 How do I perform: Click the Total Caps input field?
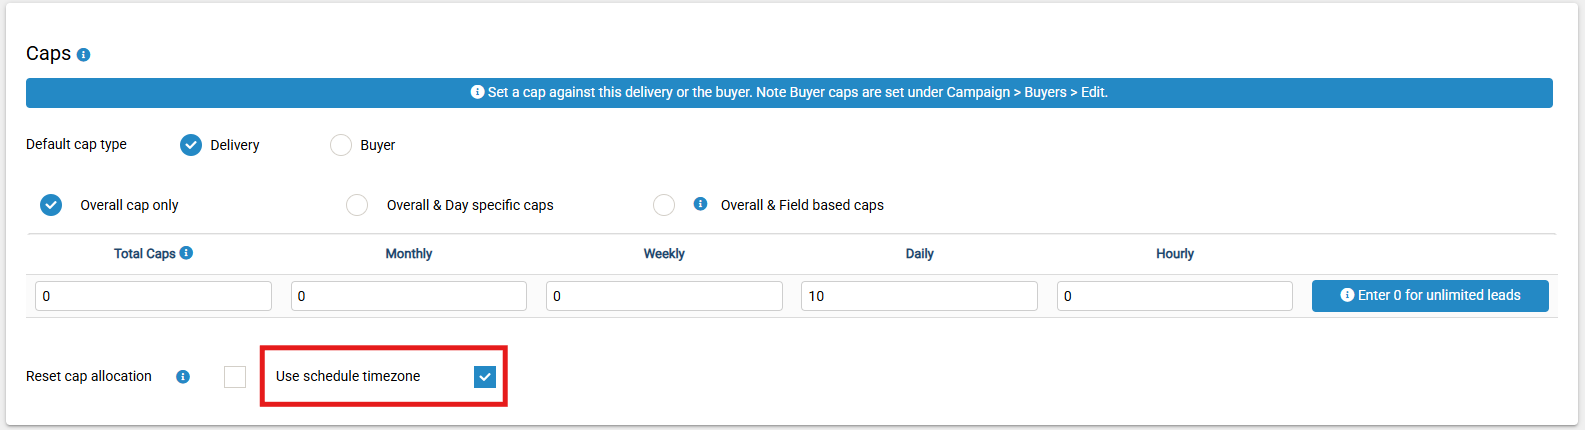click(x=154, y=296)
